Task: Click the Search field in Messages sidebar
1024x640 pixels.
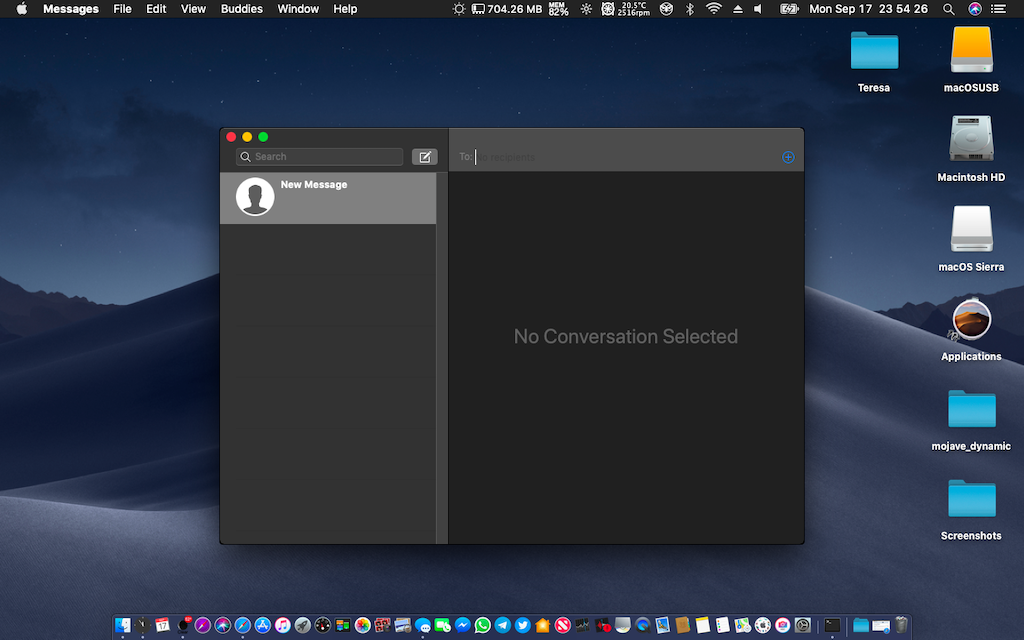Action: coord(319,157)
